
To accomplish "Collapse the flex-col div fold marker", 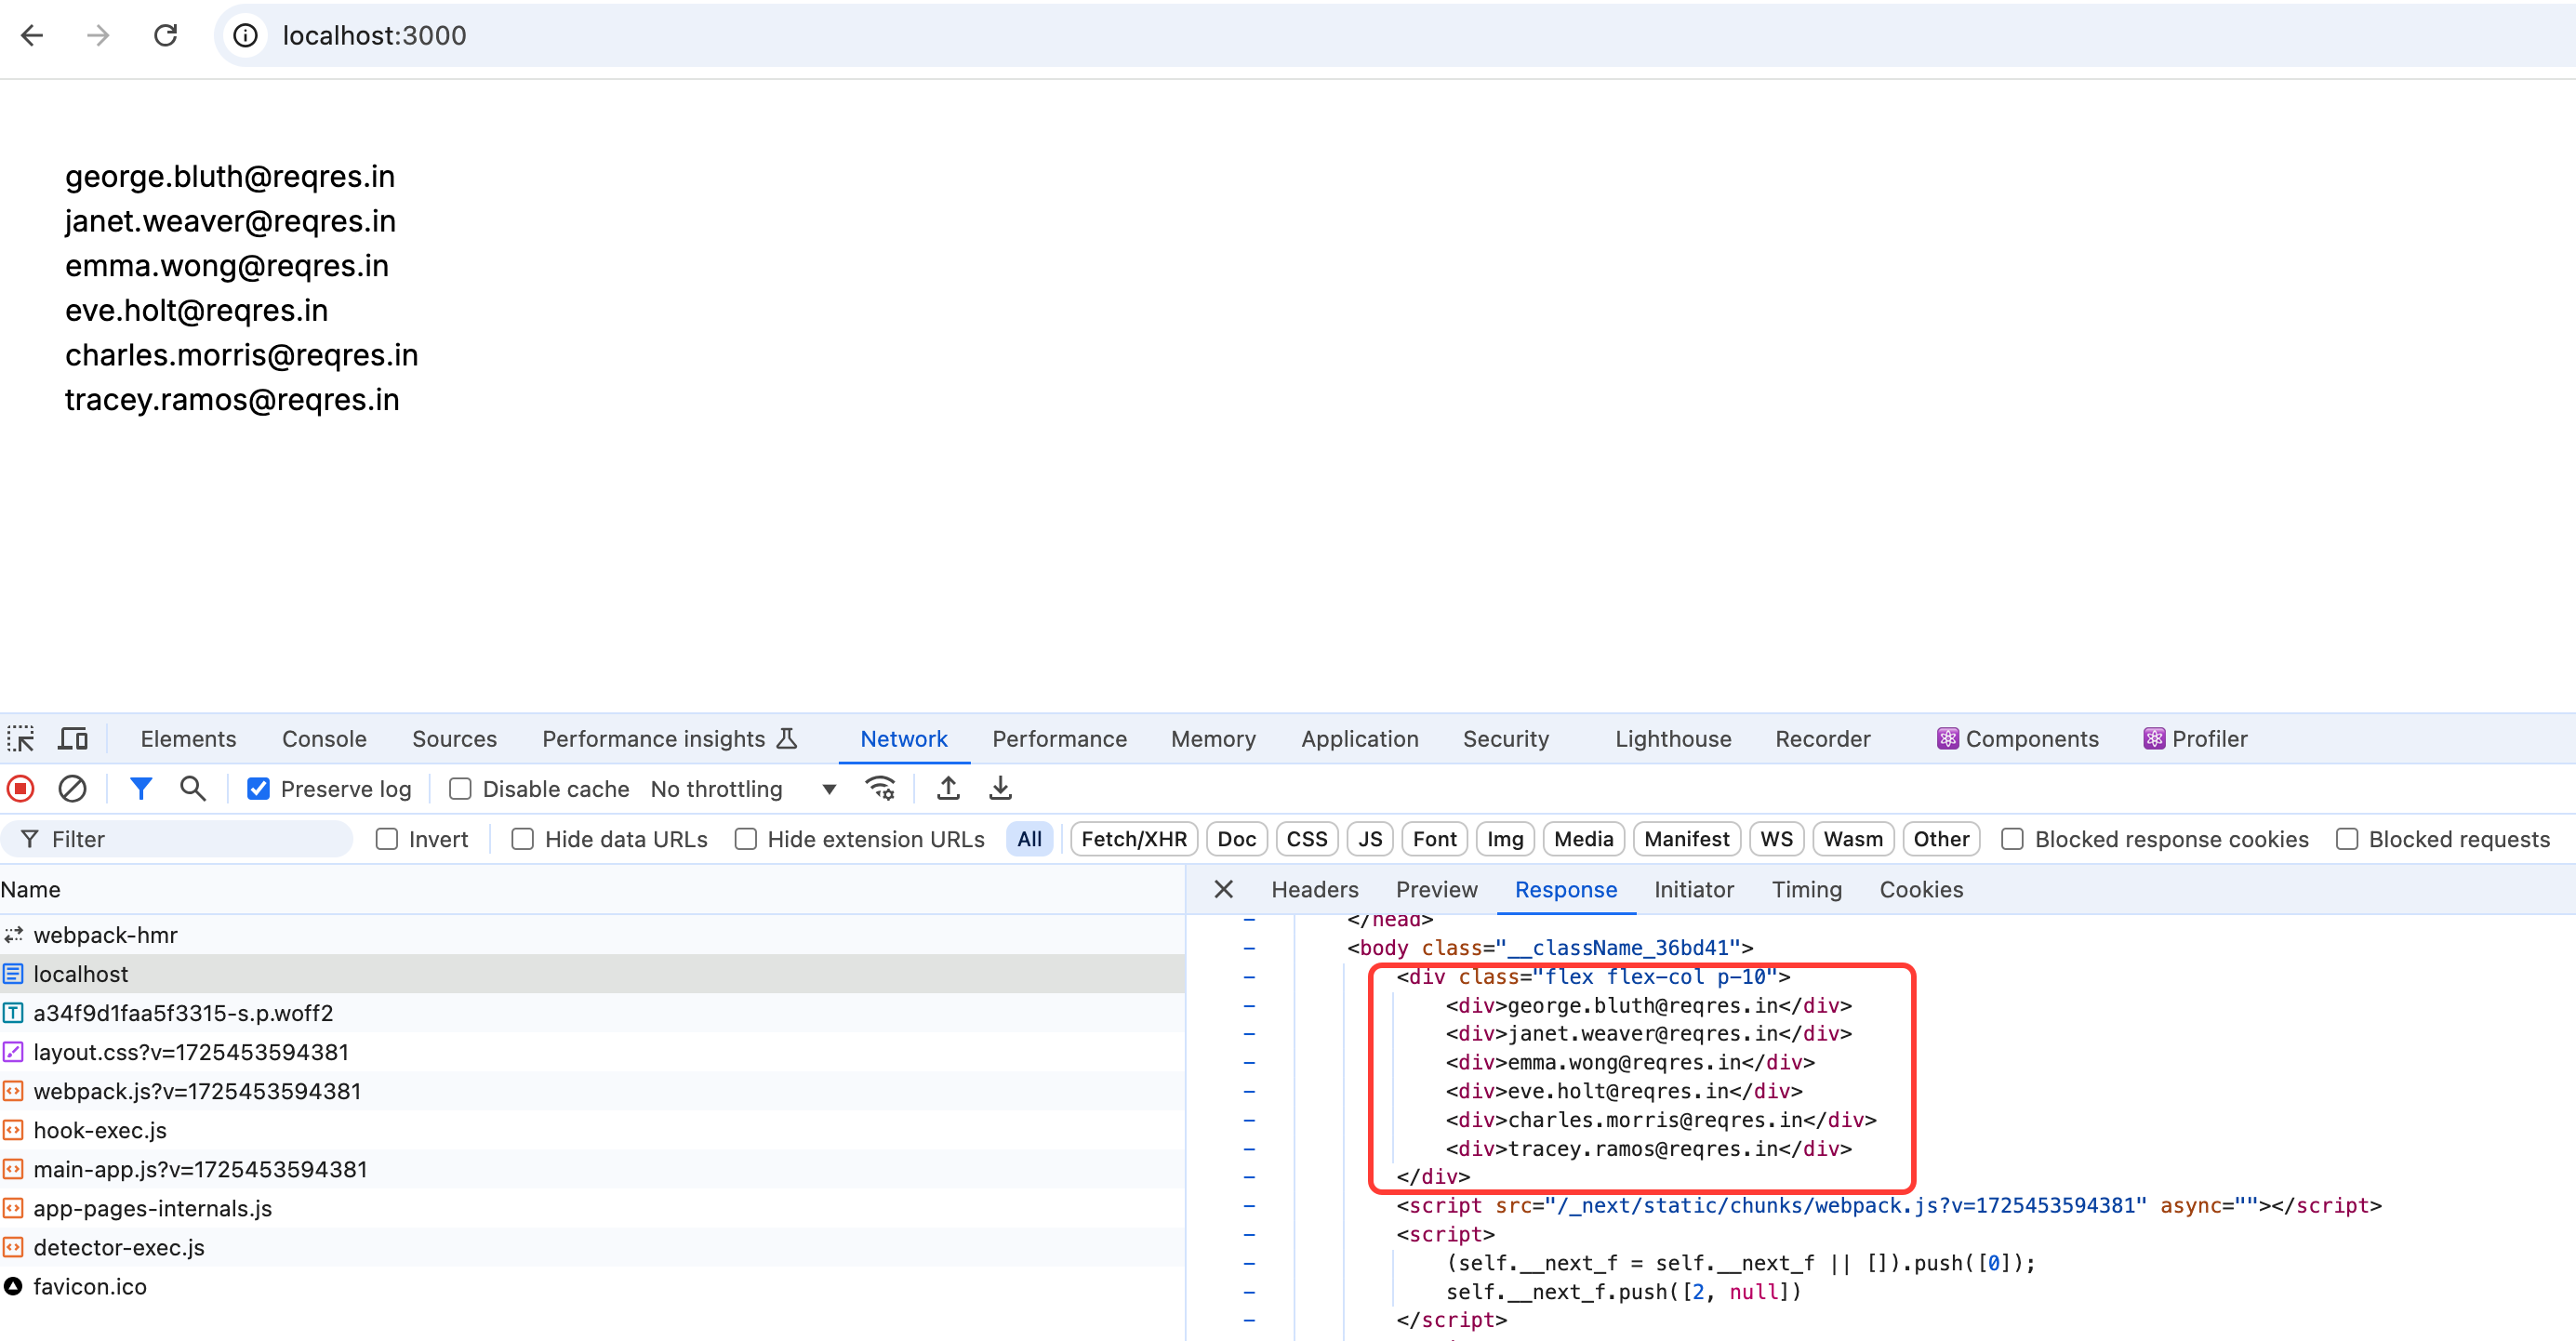I will 1249,977.
